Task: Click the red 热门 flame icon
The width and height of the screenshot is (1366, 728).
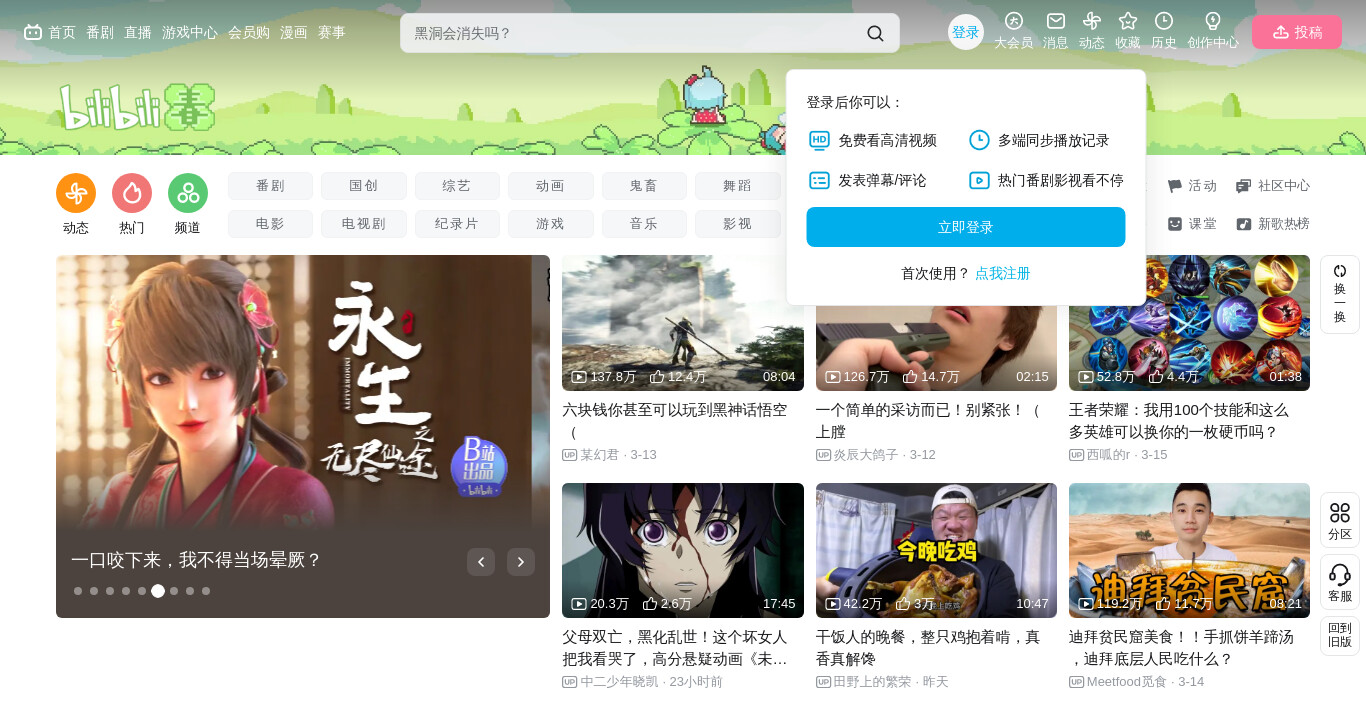Action: (x=132, y=193)
